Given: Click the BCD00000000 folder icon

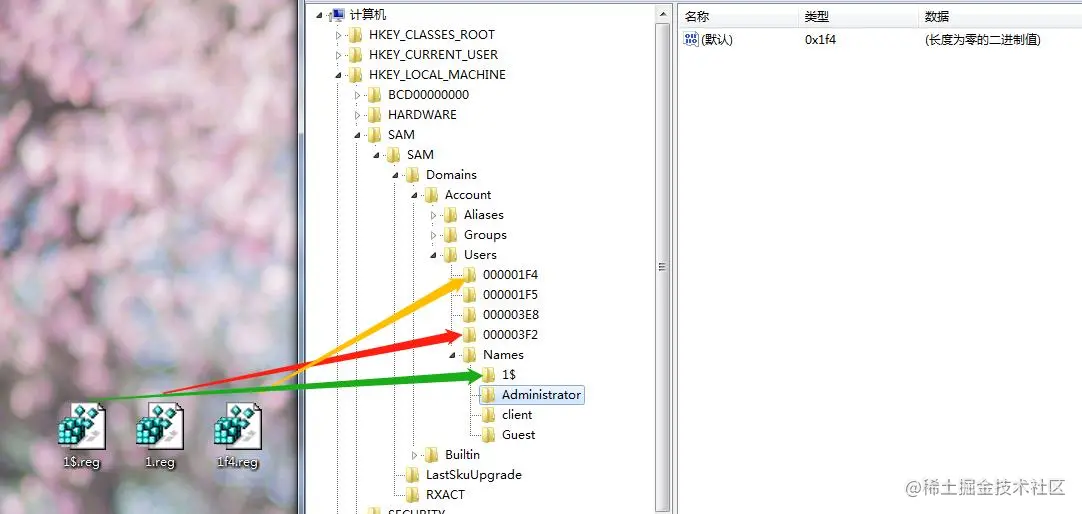Looking at the screenshot, I should (x=375, y=95).
